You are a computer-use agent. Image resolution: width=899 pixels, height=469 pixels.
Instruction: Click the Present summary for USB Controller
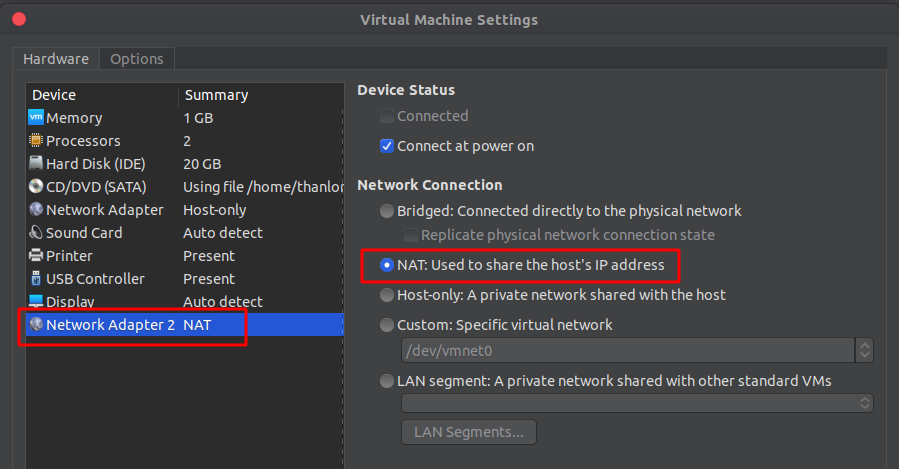click(x=209, y=279)
